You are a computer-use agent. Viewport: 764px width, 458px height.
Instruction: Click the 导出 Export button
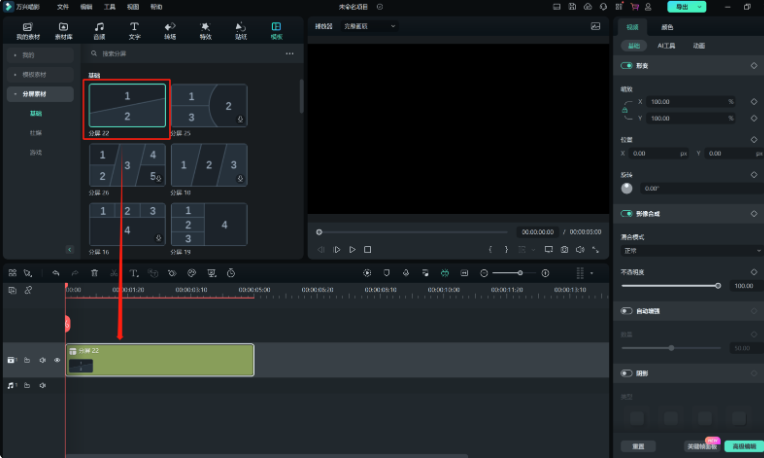pos(686,6)
